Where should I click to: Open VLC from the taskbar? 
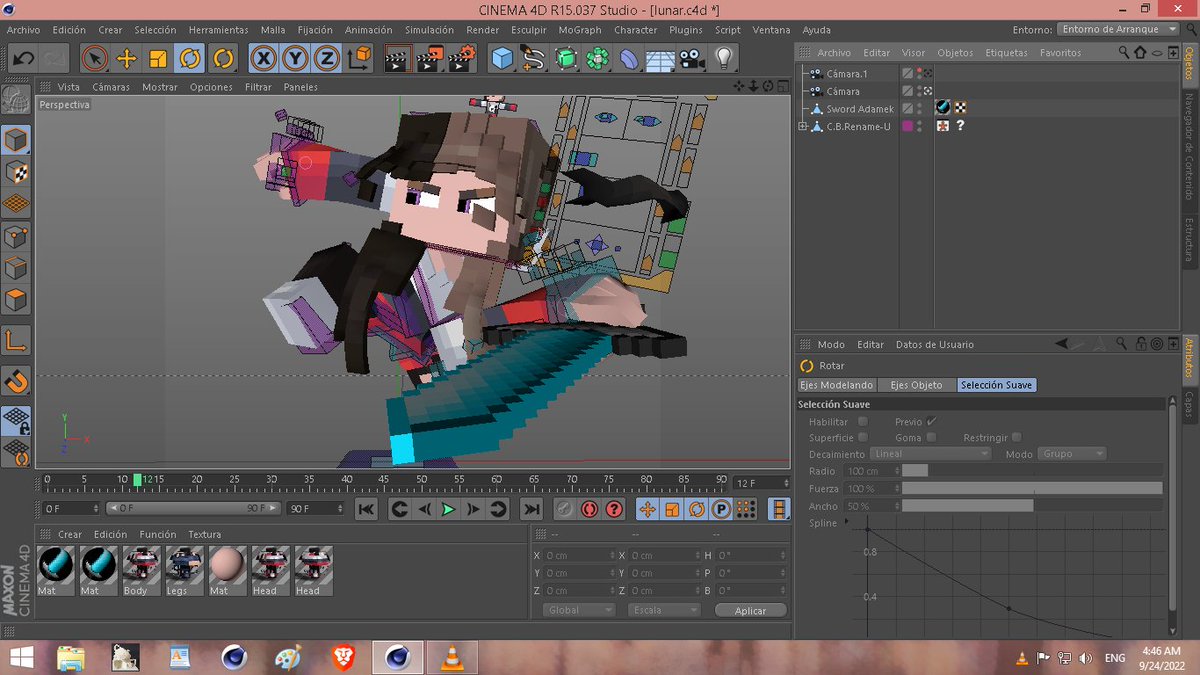[x=452, y=657]
